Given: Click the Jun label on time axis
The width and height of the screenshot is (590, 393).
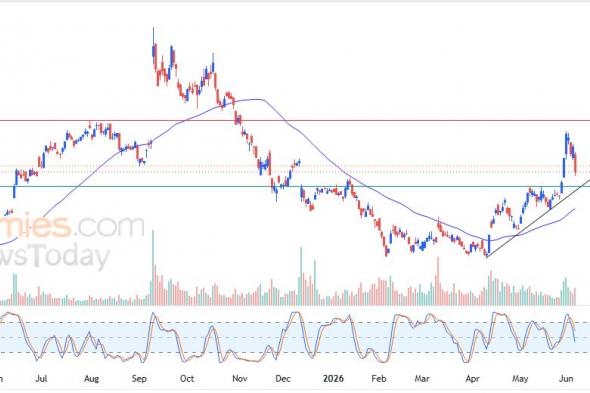Looking at the screenshot, I should pos(566,378).
